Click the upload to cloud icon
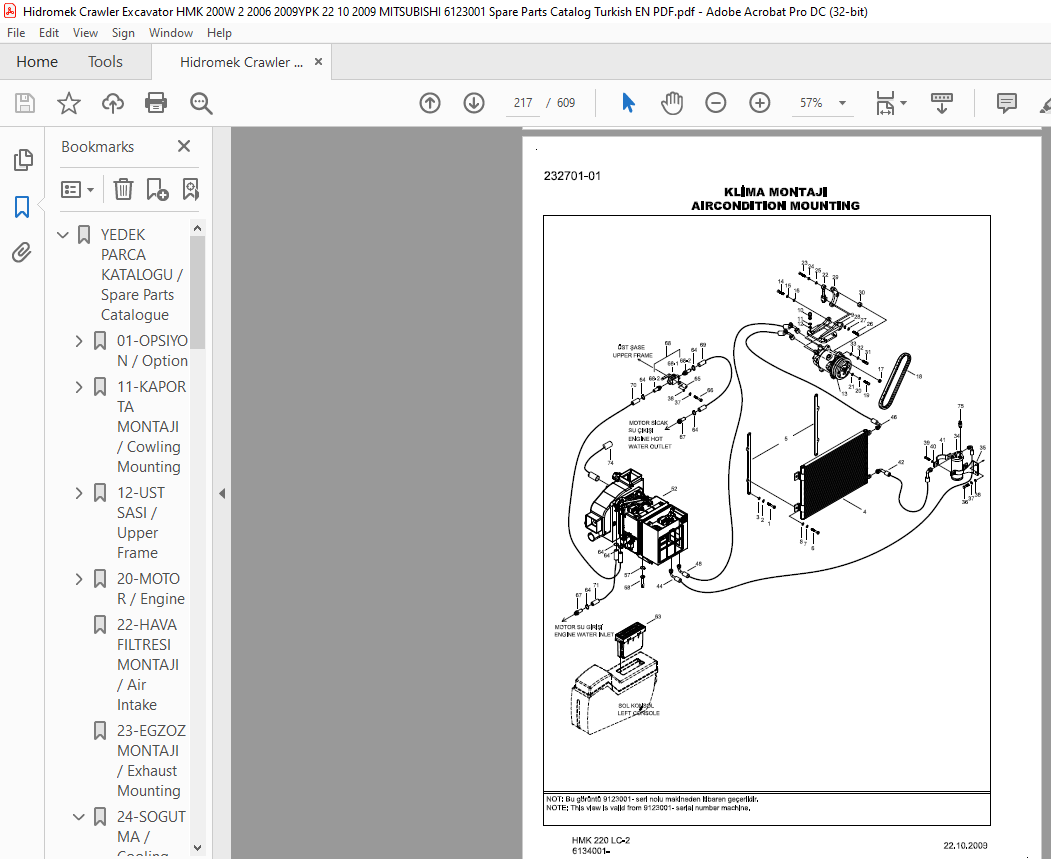The width and height of the screenshot is (1051, 859). pos(113,103)
